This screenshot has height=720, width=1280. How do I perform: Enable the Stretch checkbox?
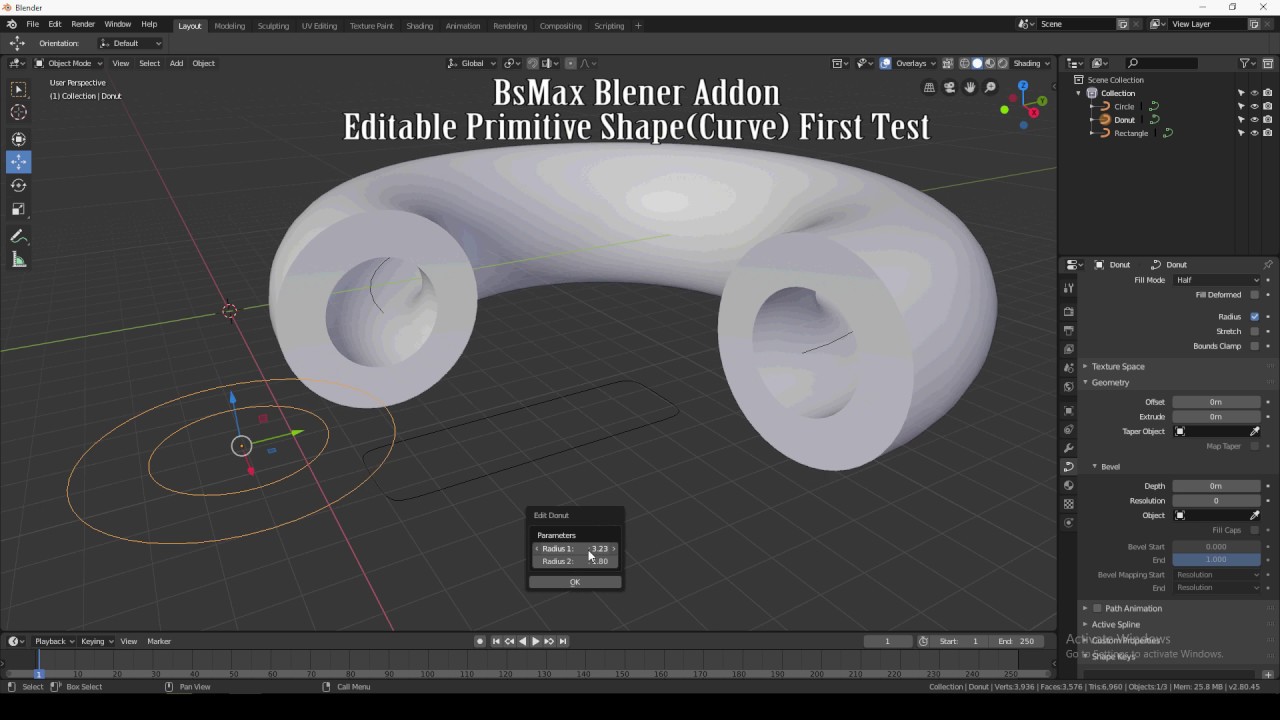(1254, 331)
